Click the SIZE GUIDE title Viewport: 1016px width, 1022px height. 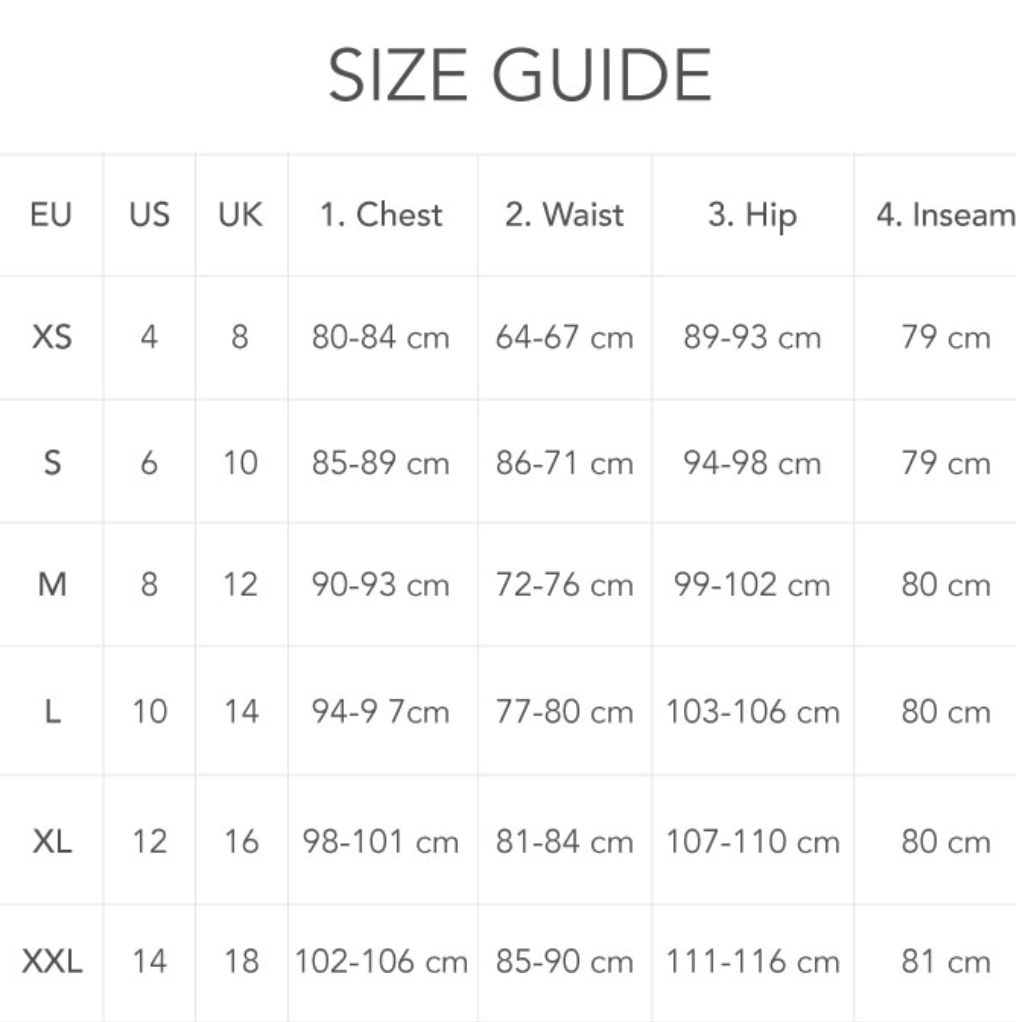pyautogui.click(x=519, y=76)
